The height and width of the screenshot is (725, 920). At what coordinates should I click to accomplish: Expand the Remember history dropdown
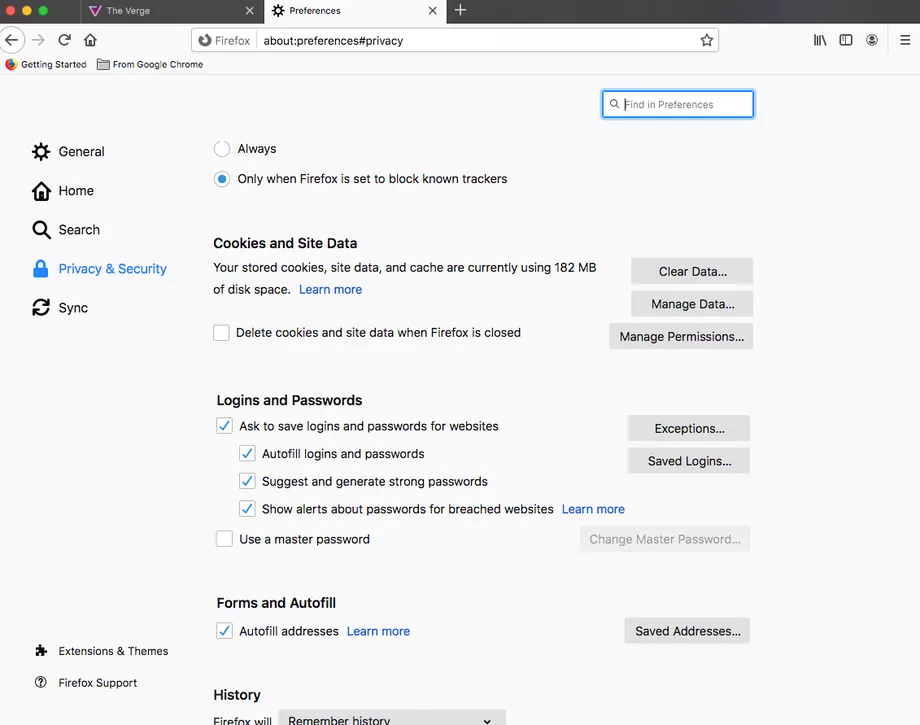tap(391, 719)
